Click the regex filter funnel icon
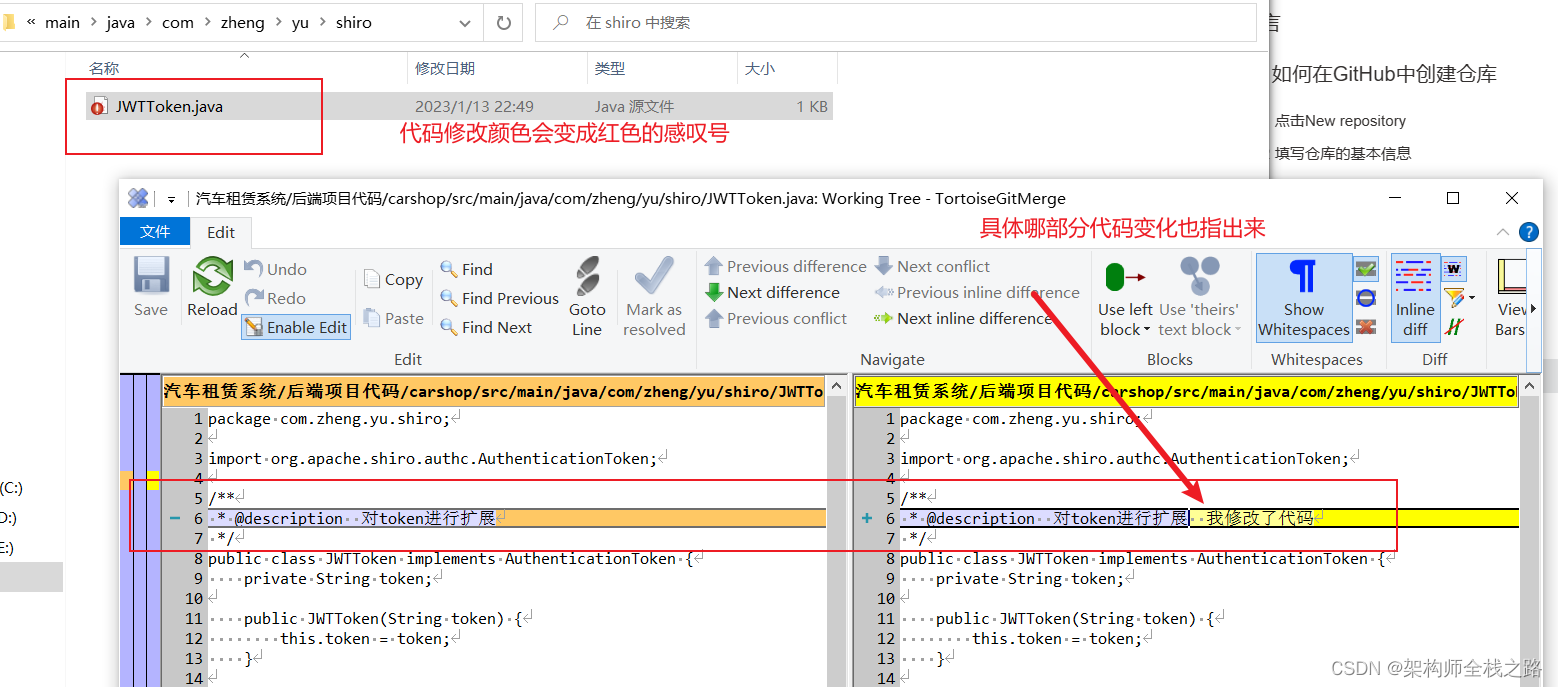 (1454, 298)
